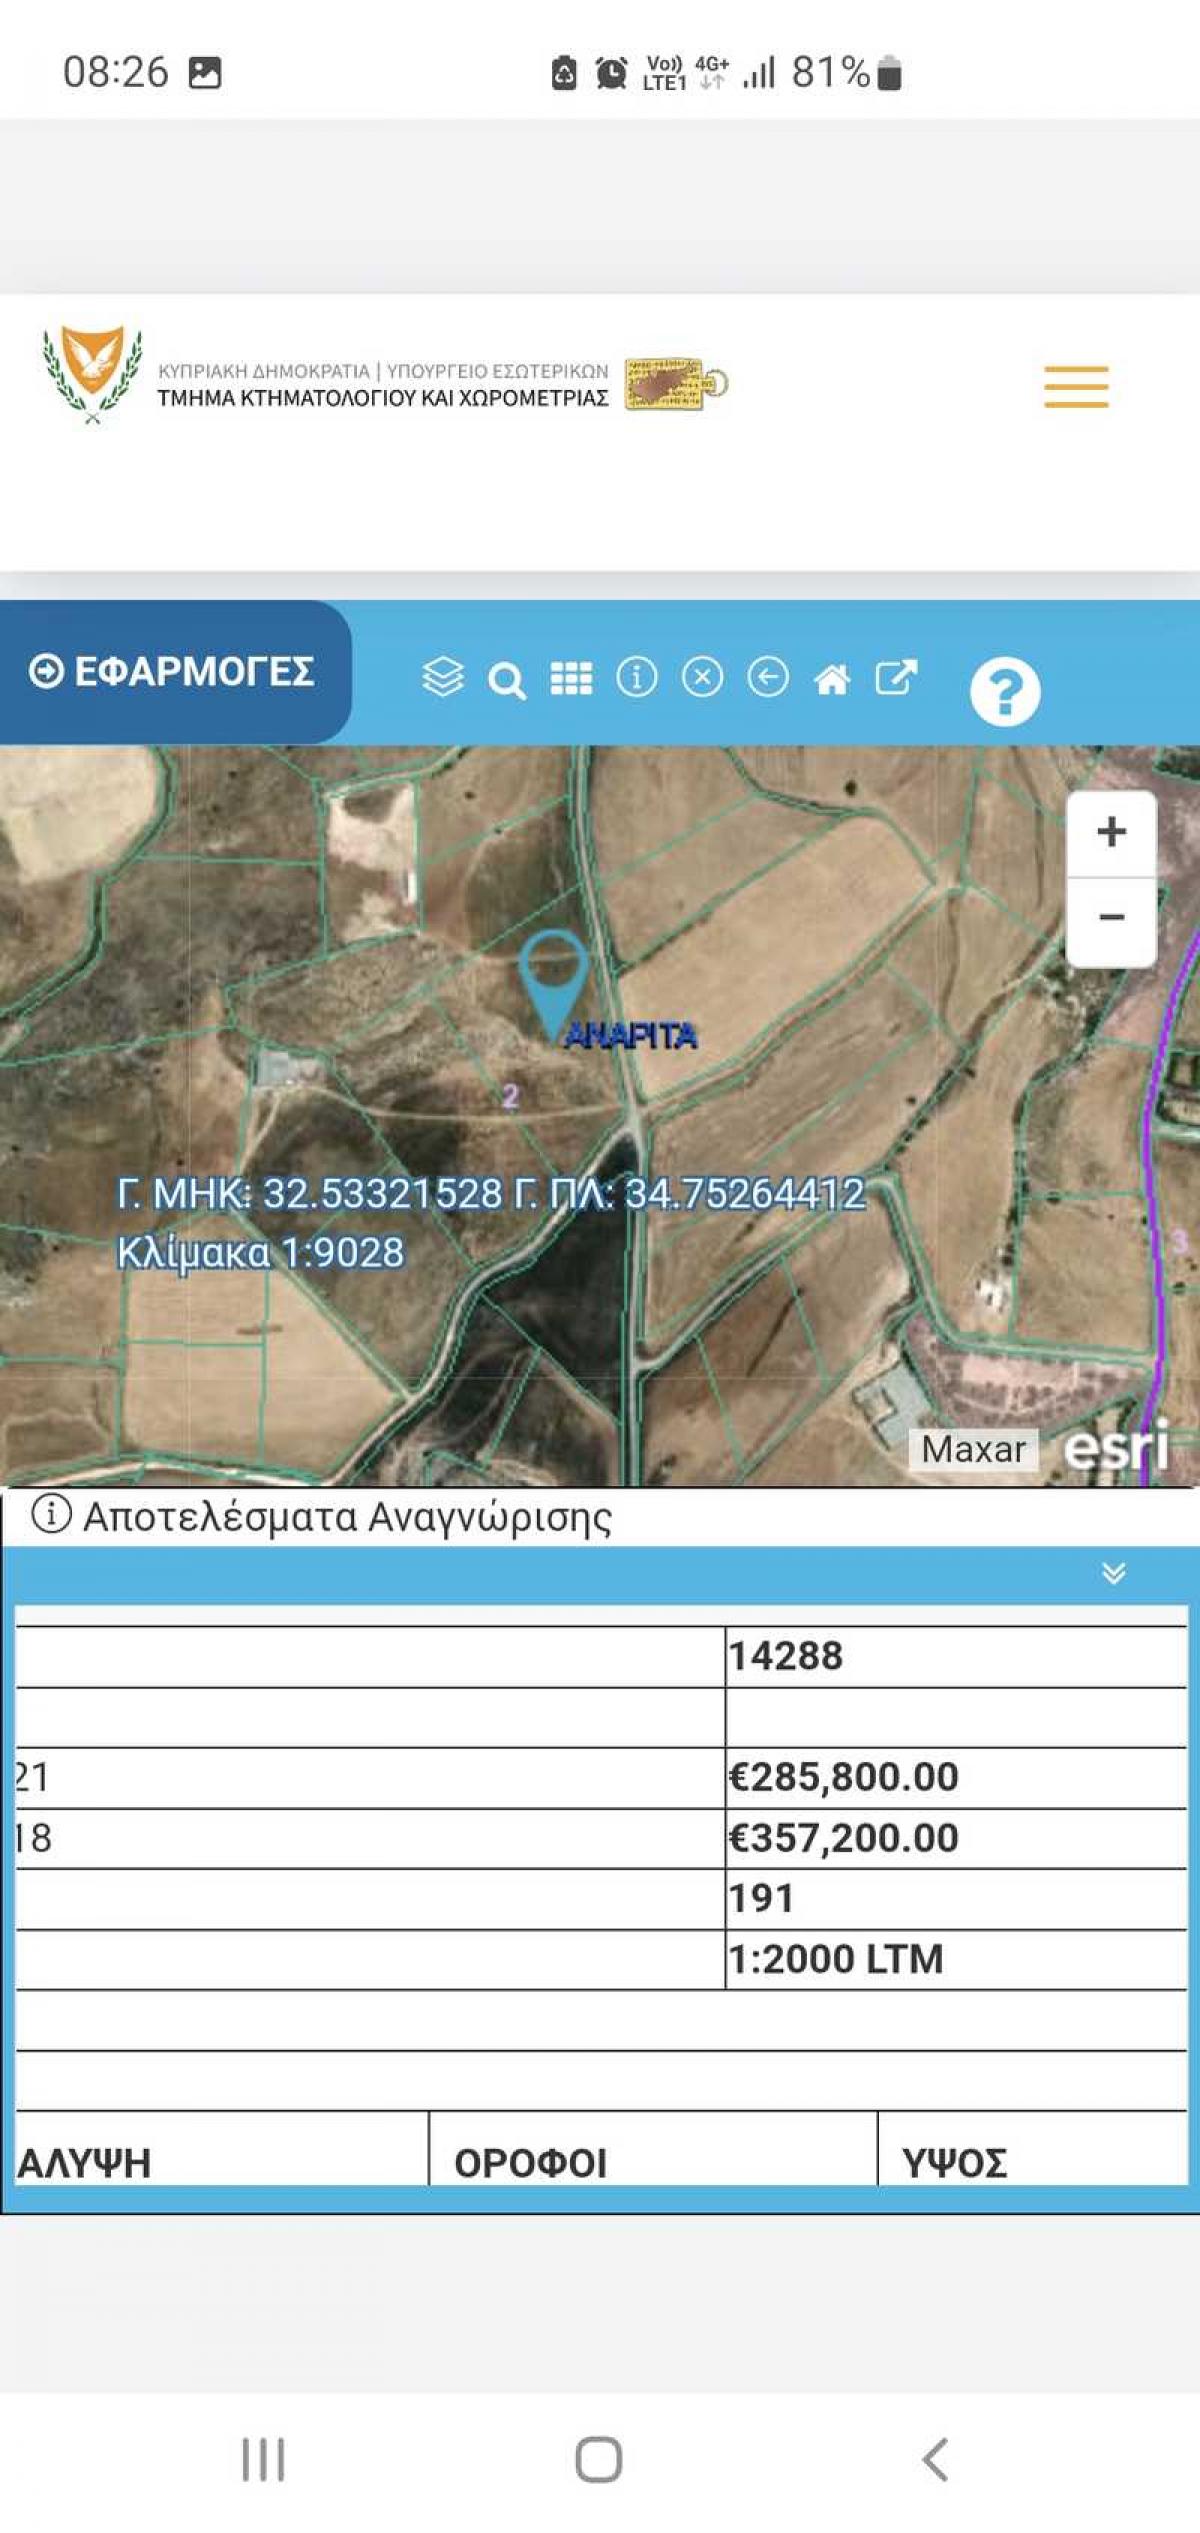Click the magnifier search icon

(506, 680)
